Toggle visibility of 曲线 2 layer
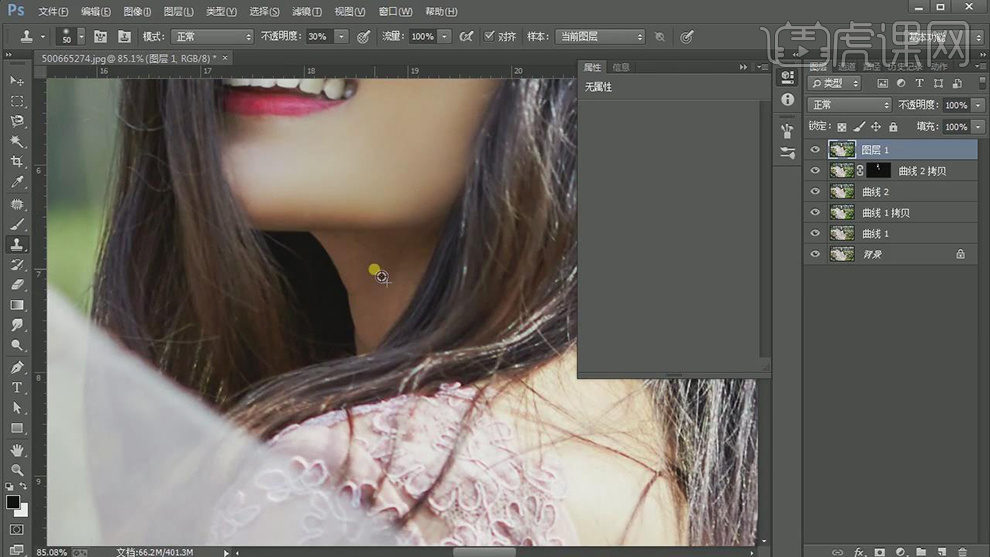 (x=815, y=192)
